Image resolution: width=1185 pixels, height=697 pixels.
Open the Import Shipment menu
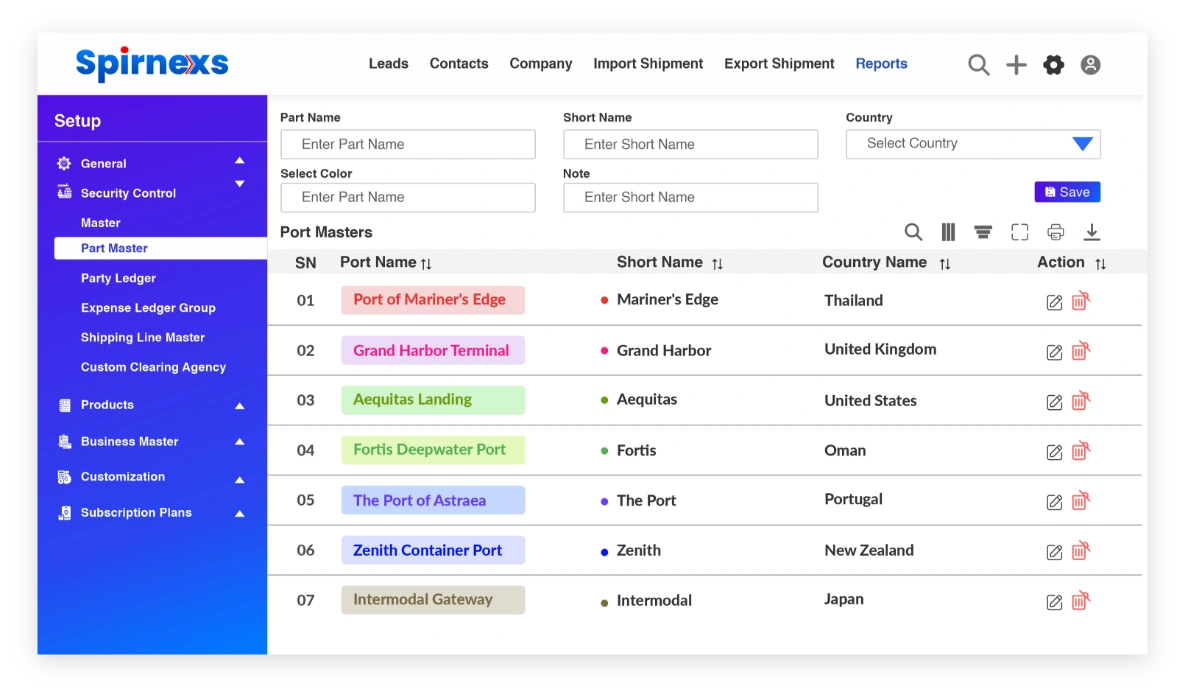coord(648,64)
